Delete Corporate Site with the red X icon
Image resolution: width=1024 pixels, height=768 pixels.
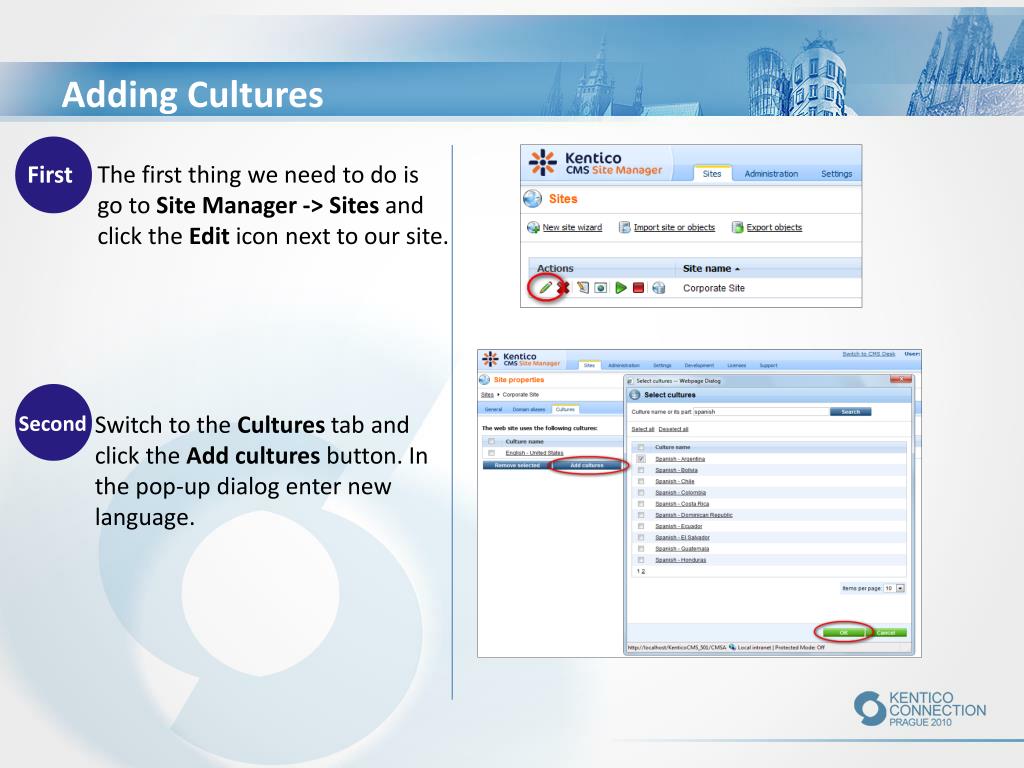tap(564, 287)
